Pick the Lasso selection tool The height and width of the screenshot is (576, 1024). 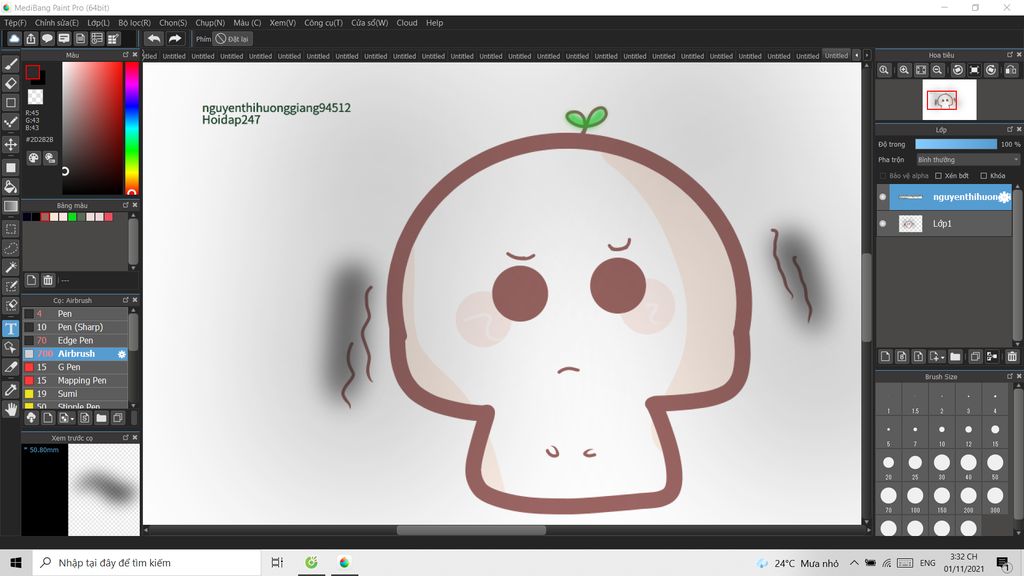click(x=10, y=248)
